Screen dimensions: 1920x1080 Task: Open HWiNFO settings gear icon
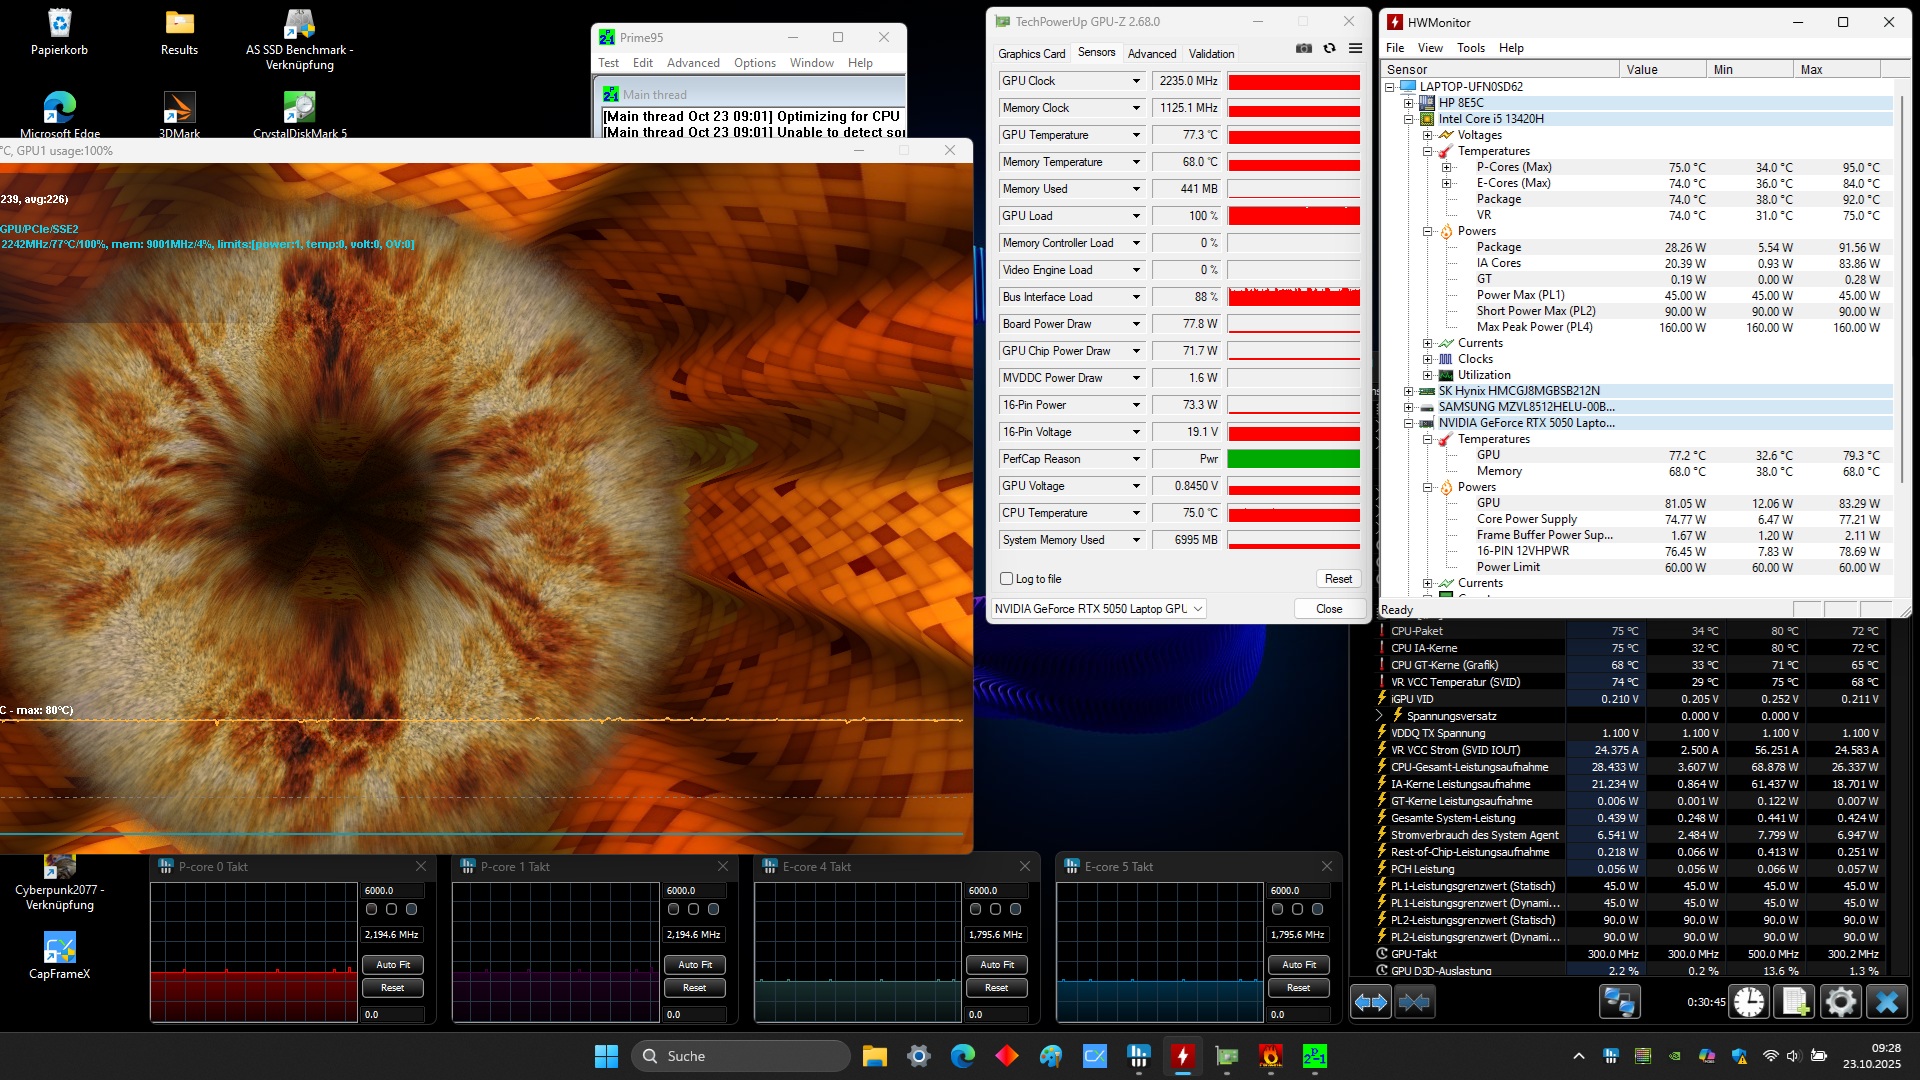click(1840, 1002)
